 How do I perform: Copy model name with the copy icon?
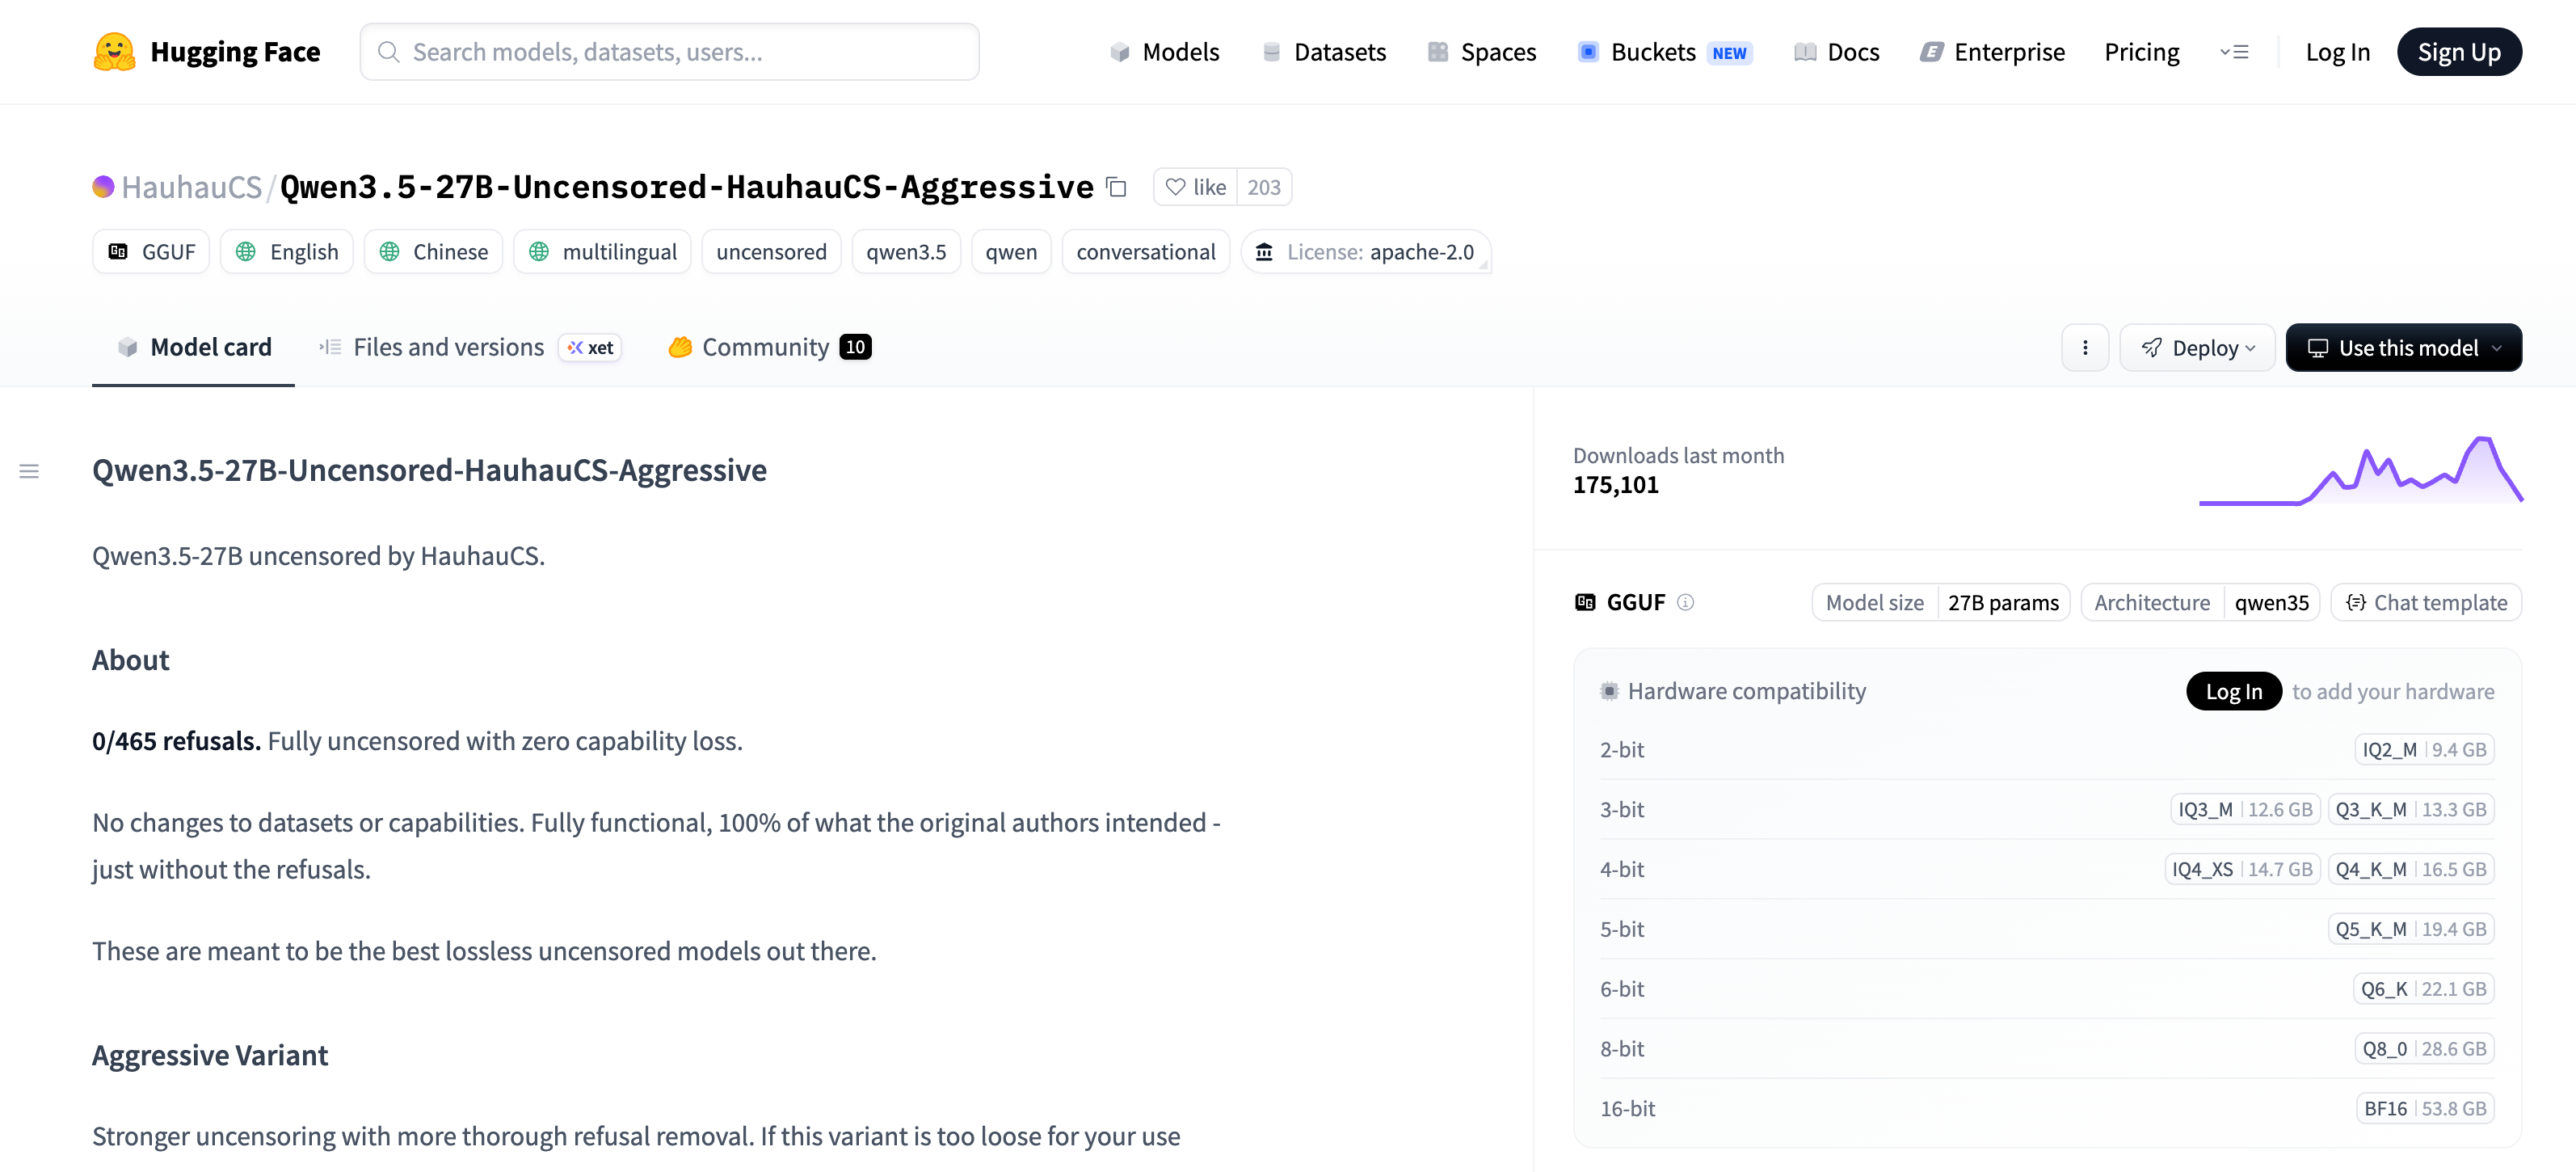tap(1116, 187)
